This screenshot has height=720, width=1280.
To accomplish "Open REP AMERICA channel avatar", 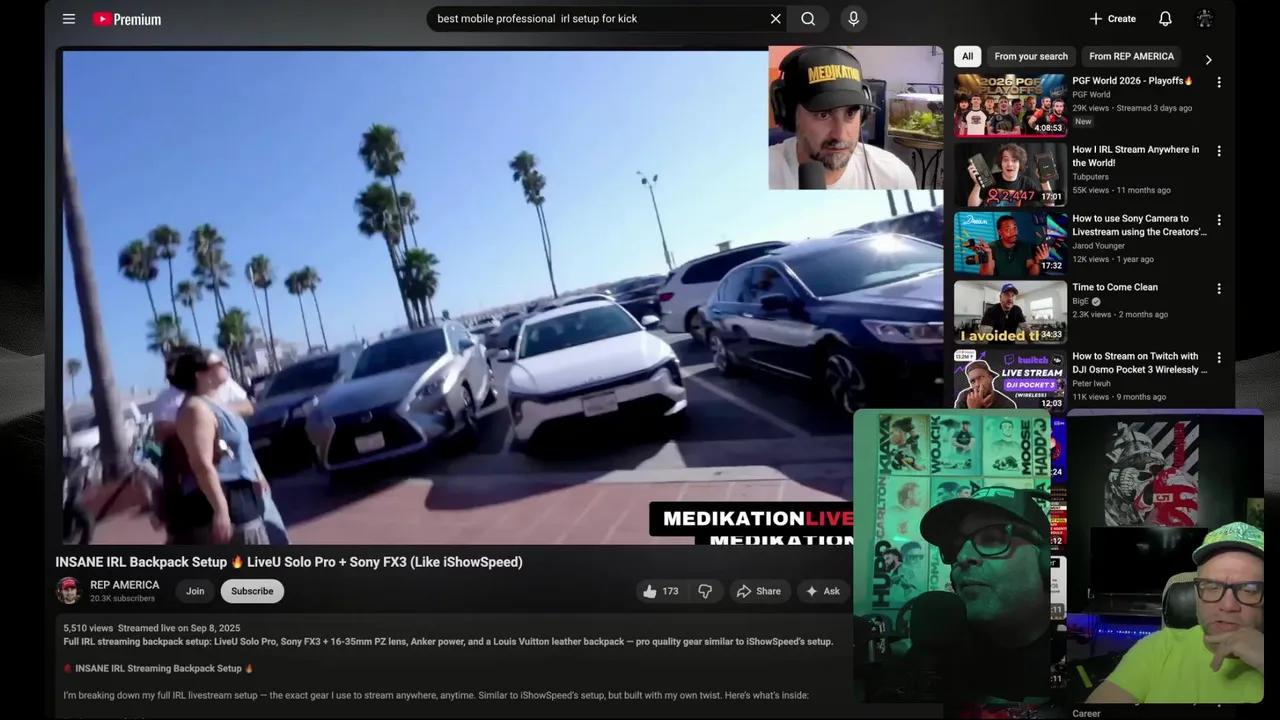I will 68,591.
